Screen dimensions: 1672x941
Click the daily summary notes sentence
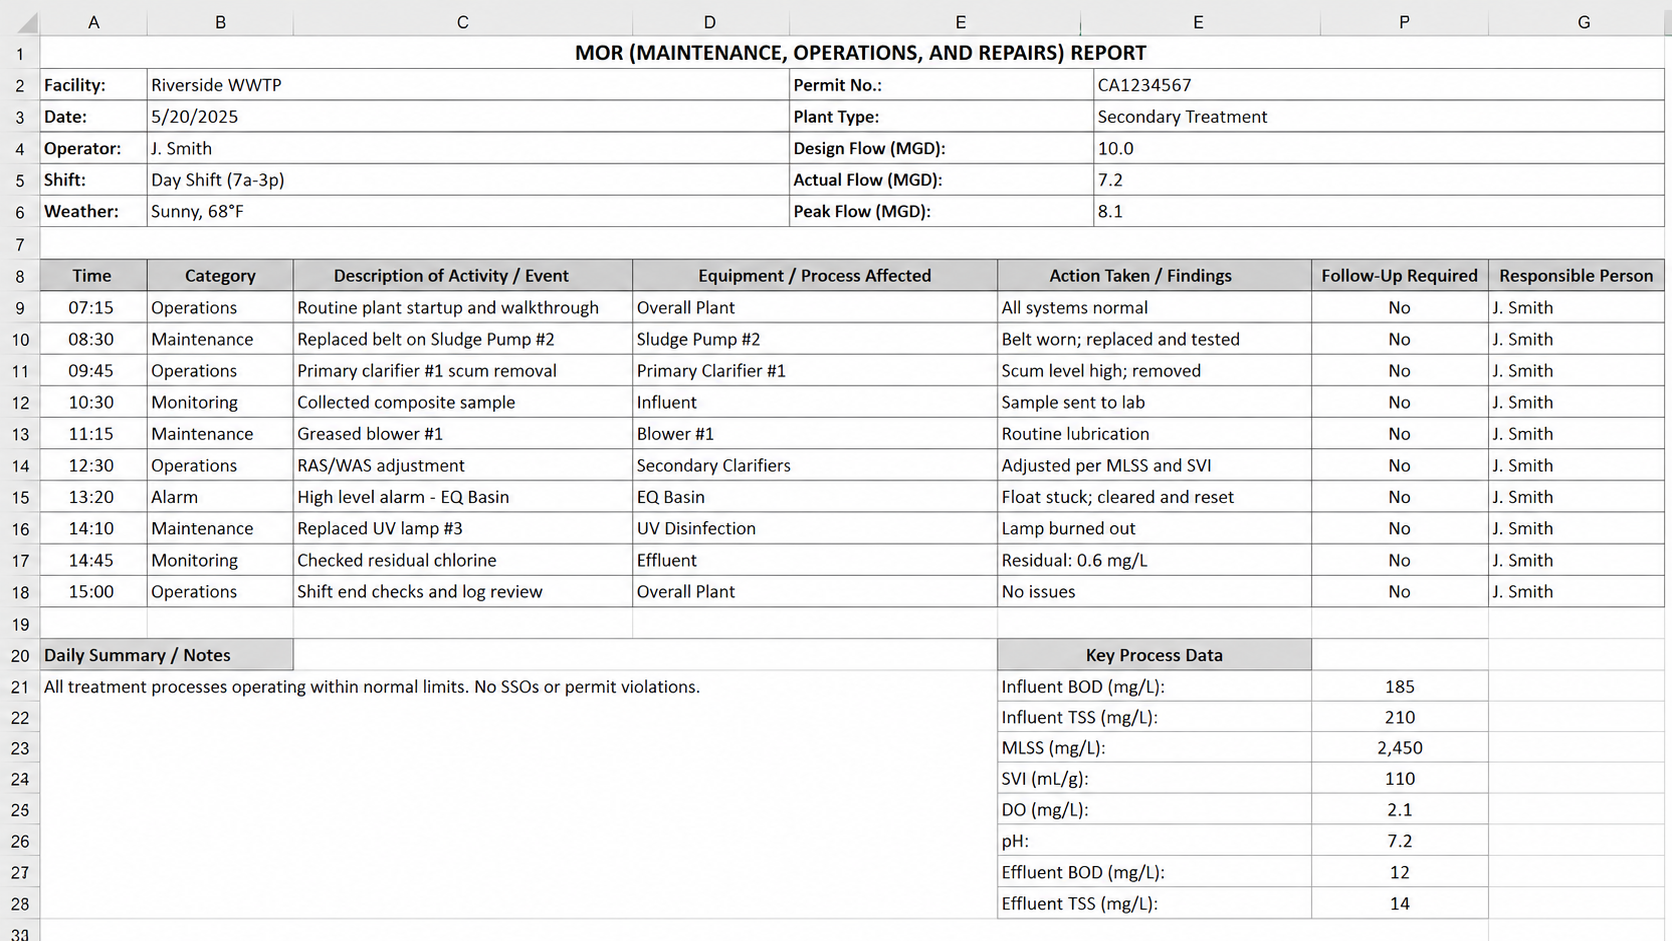click(x=371, y=687)
